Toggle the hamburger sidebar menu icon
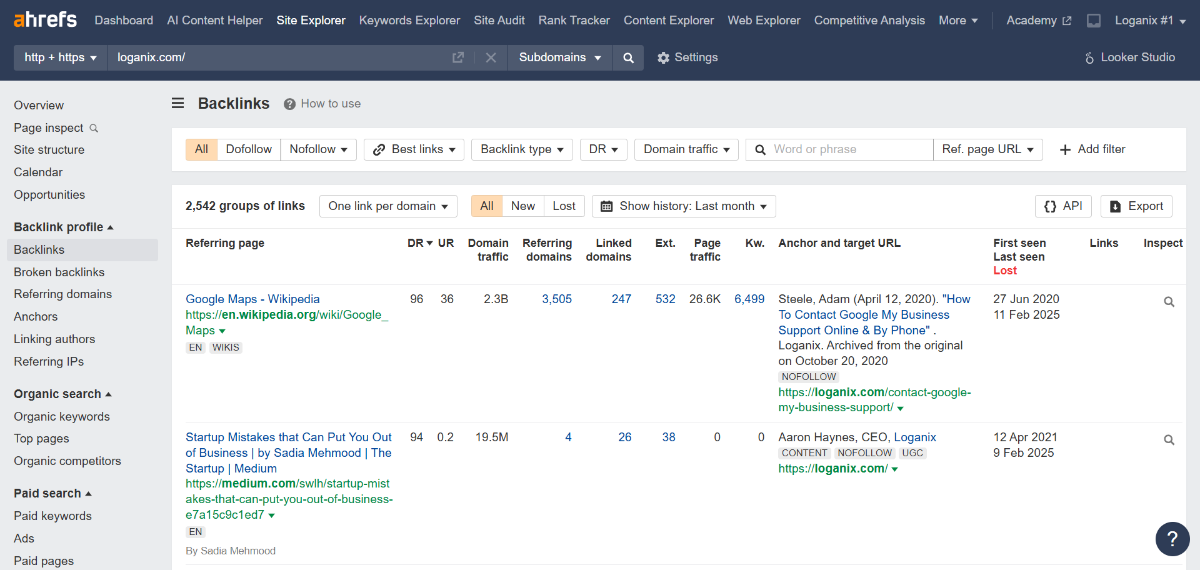The image size is (1200, 570). (178, 103)
